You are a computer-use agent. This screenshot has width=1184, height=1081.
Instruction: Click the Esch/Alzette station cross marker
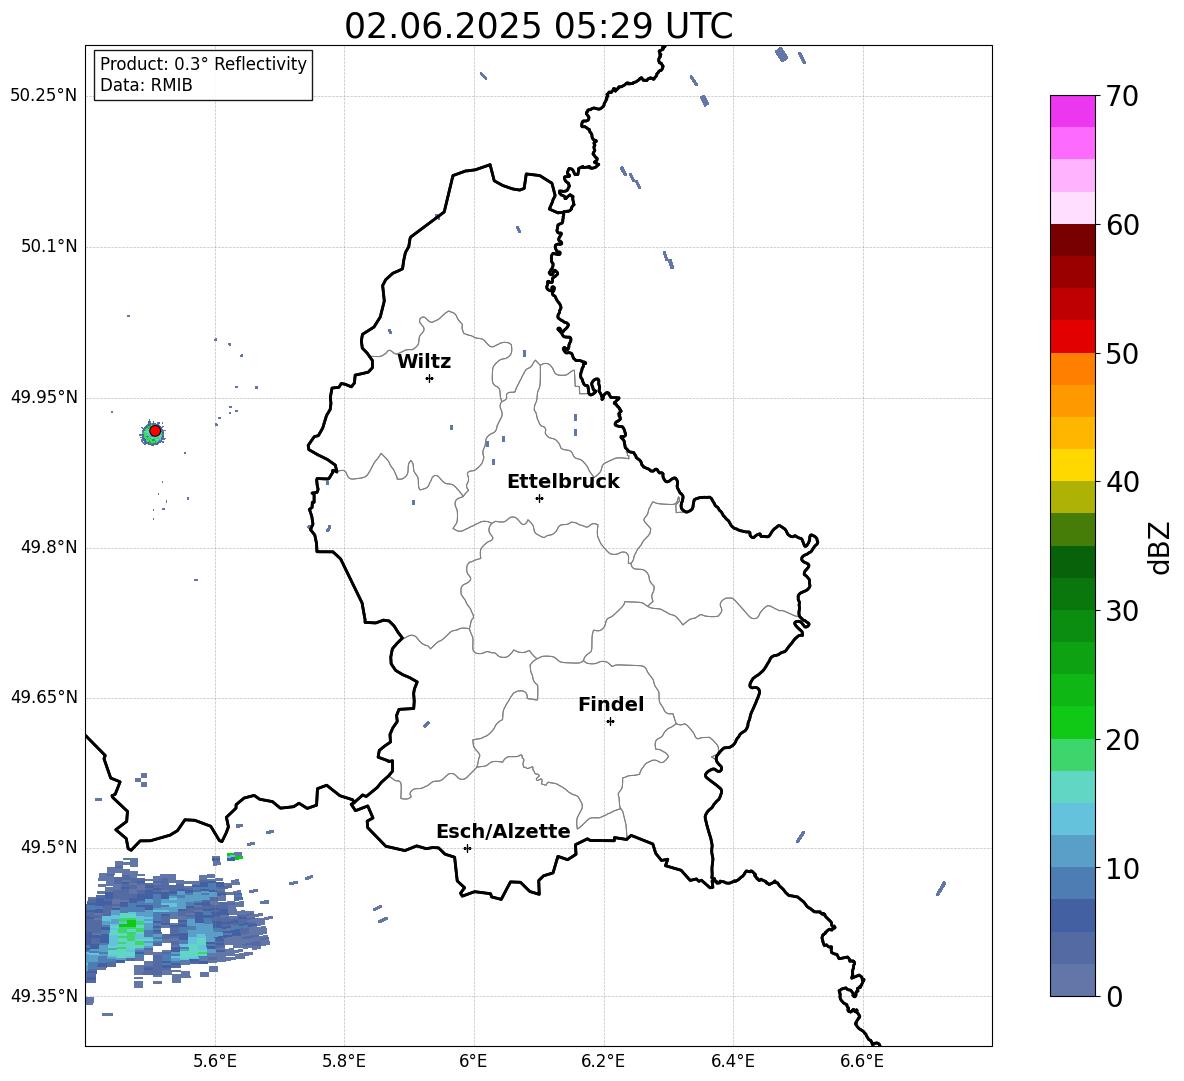[467, 848]
